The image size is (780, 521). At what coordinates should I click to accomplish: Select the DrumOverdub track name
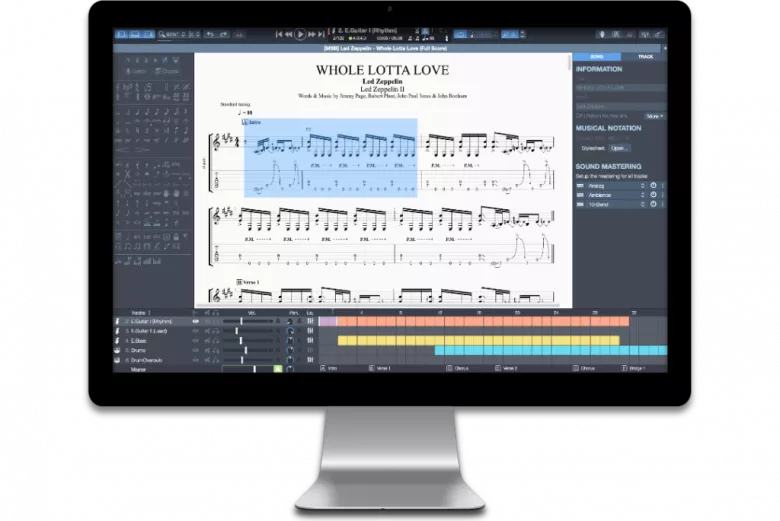coord(146,360)
